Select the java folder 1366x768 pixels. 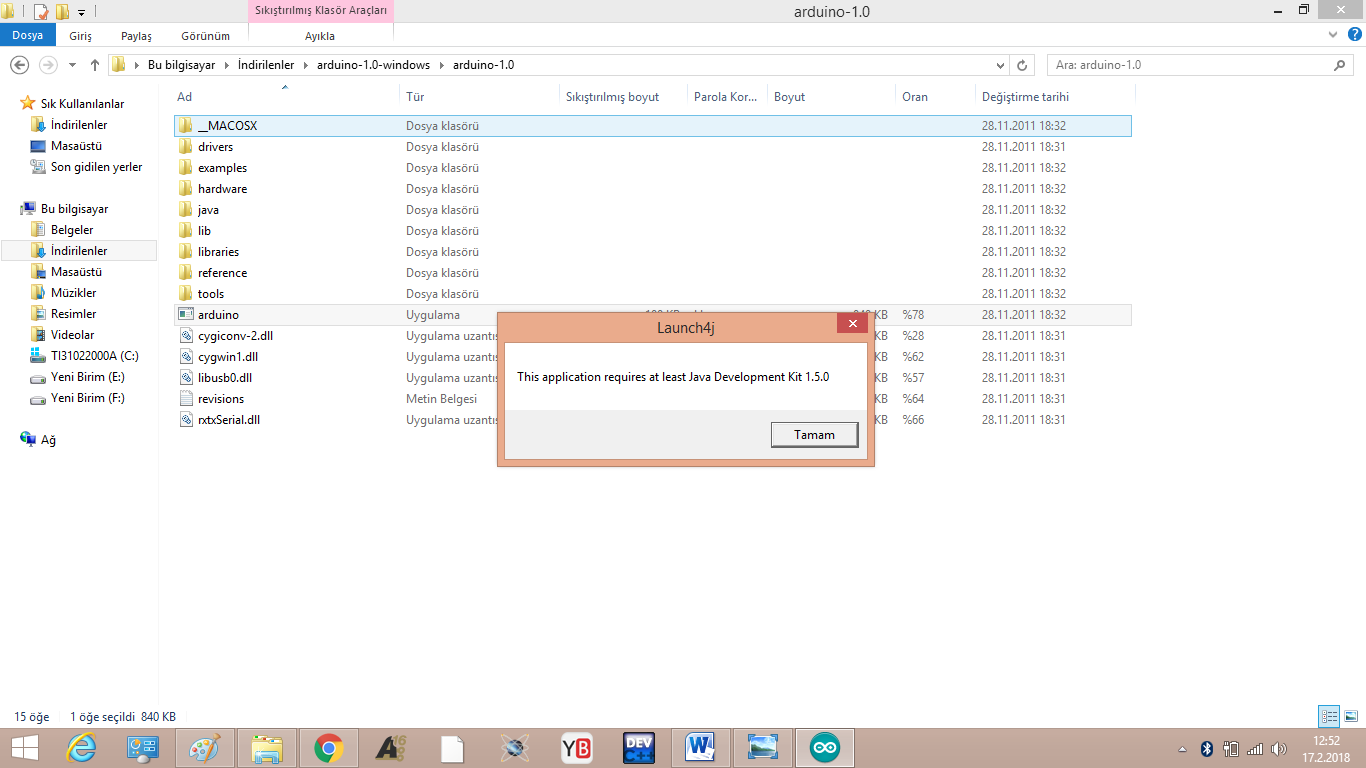point(208,210)
